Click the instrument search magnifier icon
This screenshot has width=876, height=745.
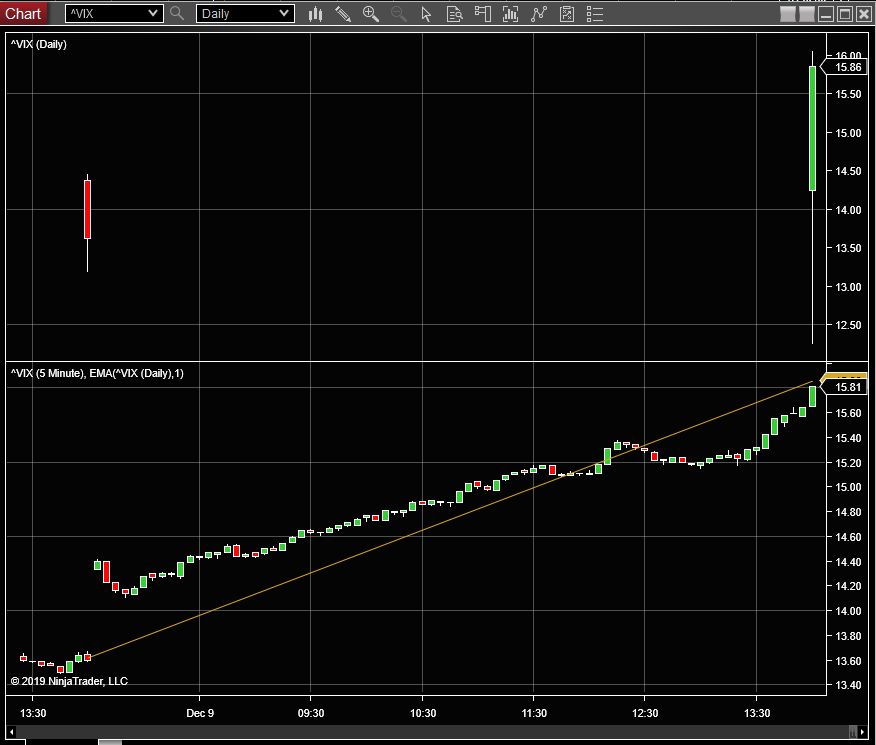click(177, 13)
